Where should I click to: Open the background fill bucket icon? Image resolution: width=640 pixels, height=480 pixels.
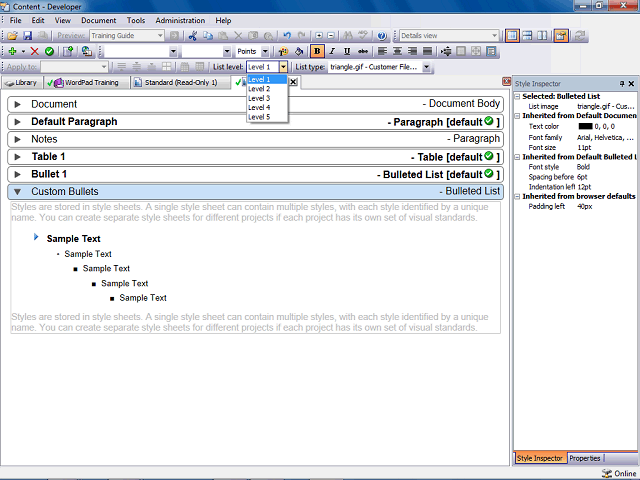point(299,51)
